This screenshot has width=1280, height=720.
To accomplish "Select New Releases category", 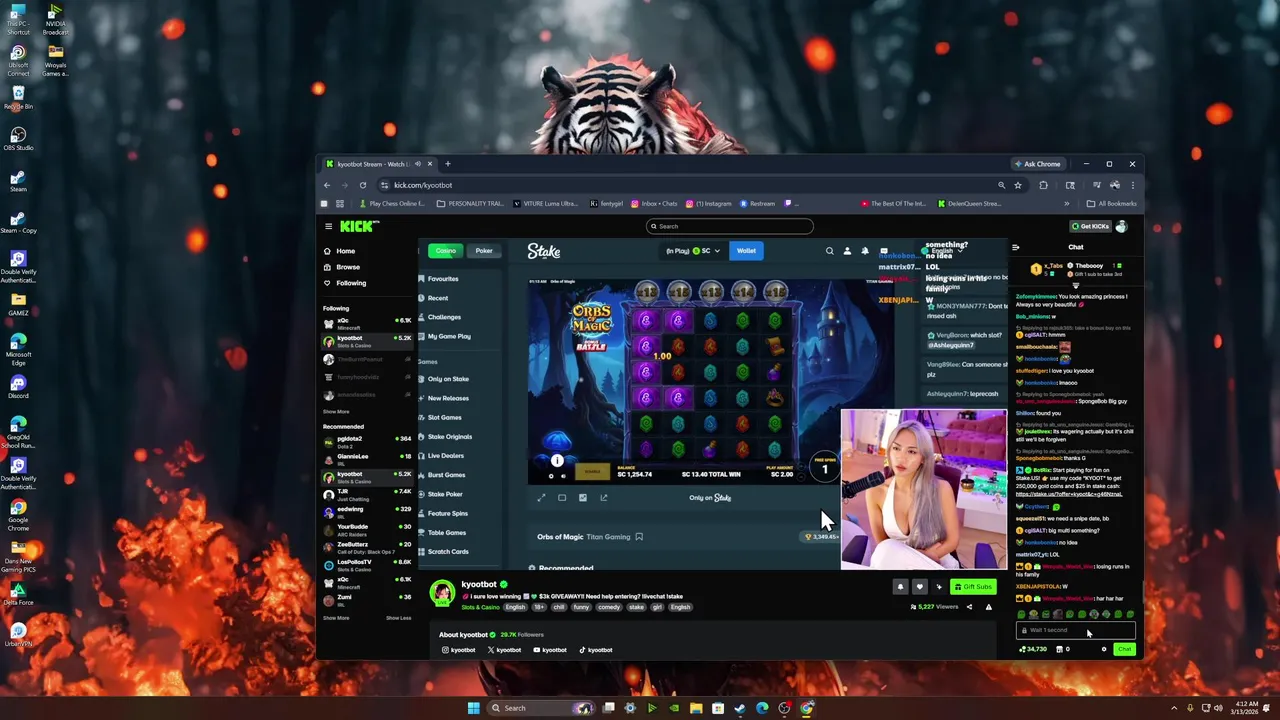I will [x=448, y=398].
